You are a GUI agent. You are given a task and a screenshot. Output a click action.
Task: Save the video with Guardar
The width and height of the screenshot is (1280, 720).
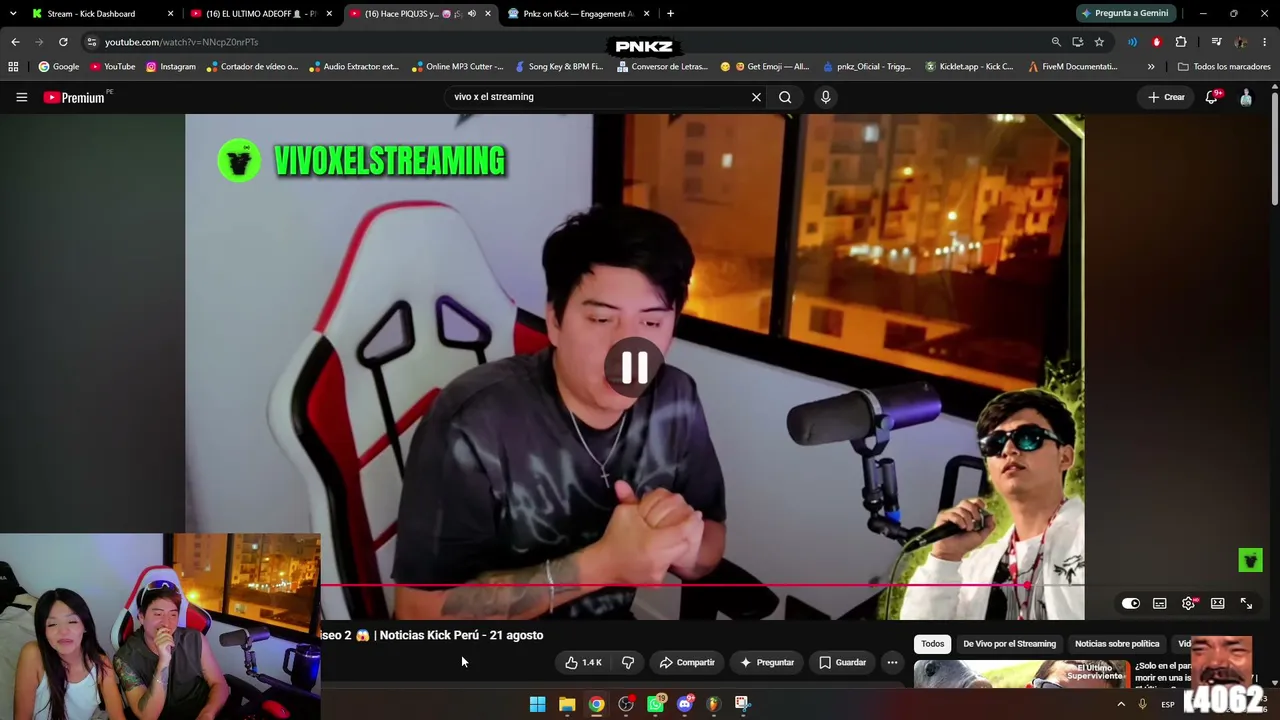coord(842,662)
